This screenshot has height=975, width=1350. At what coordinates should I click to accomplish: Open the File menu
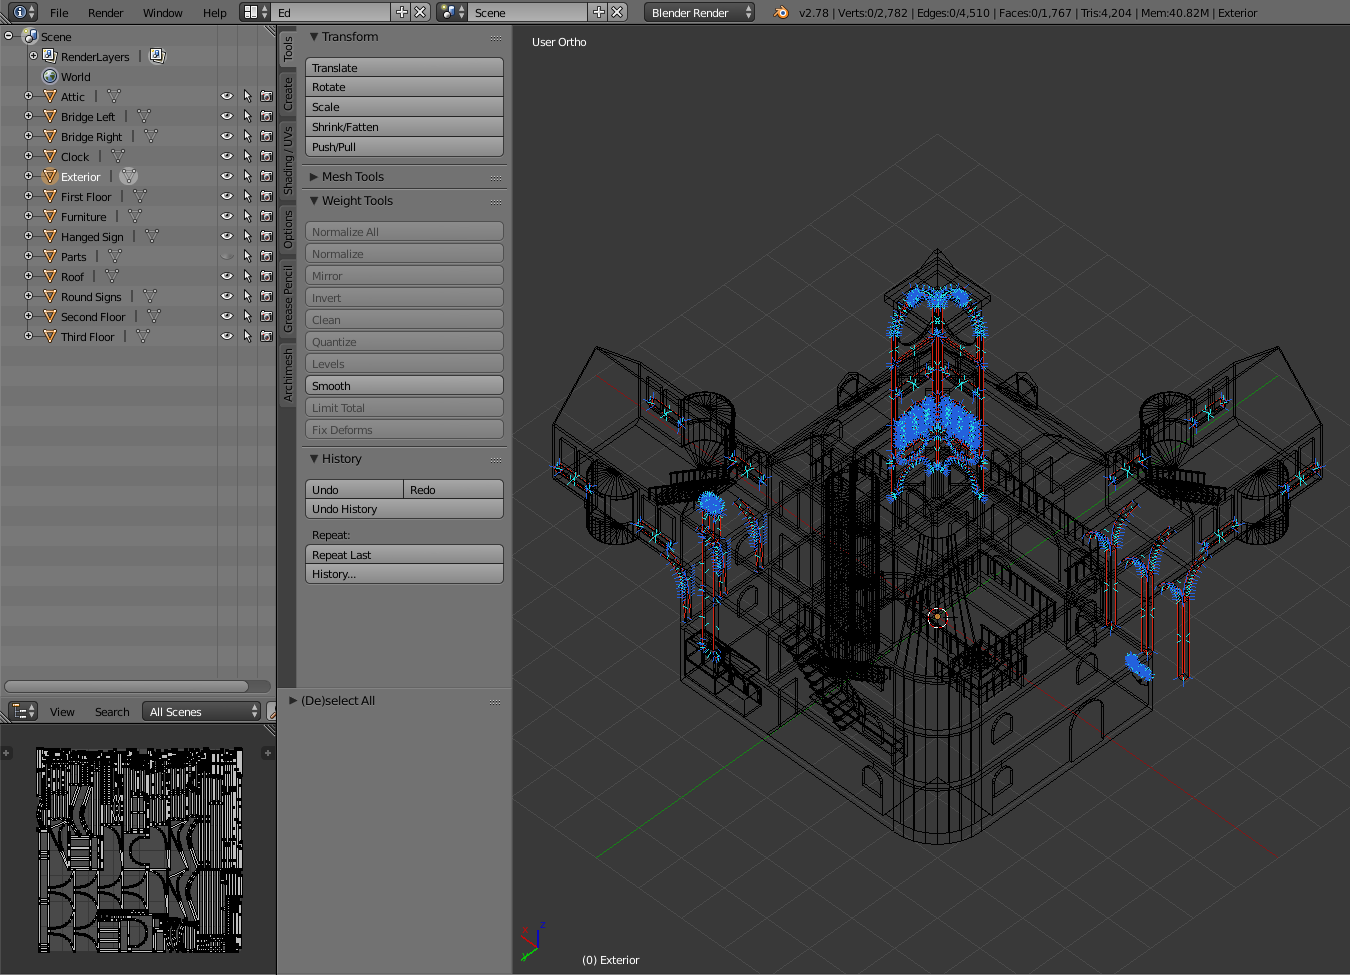59,13
